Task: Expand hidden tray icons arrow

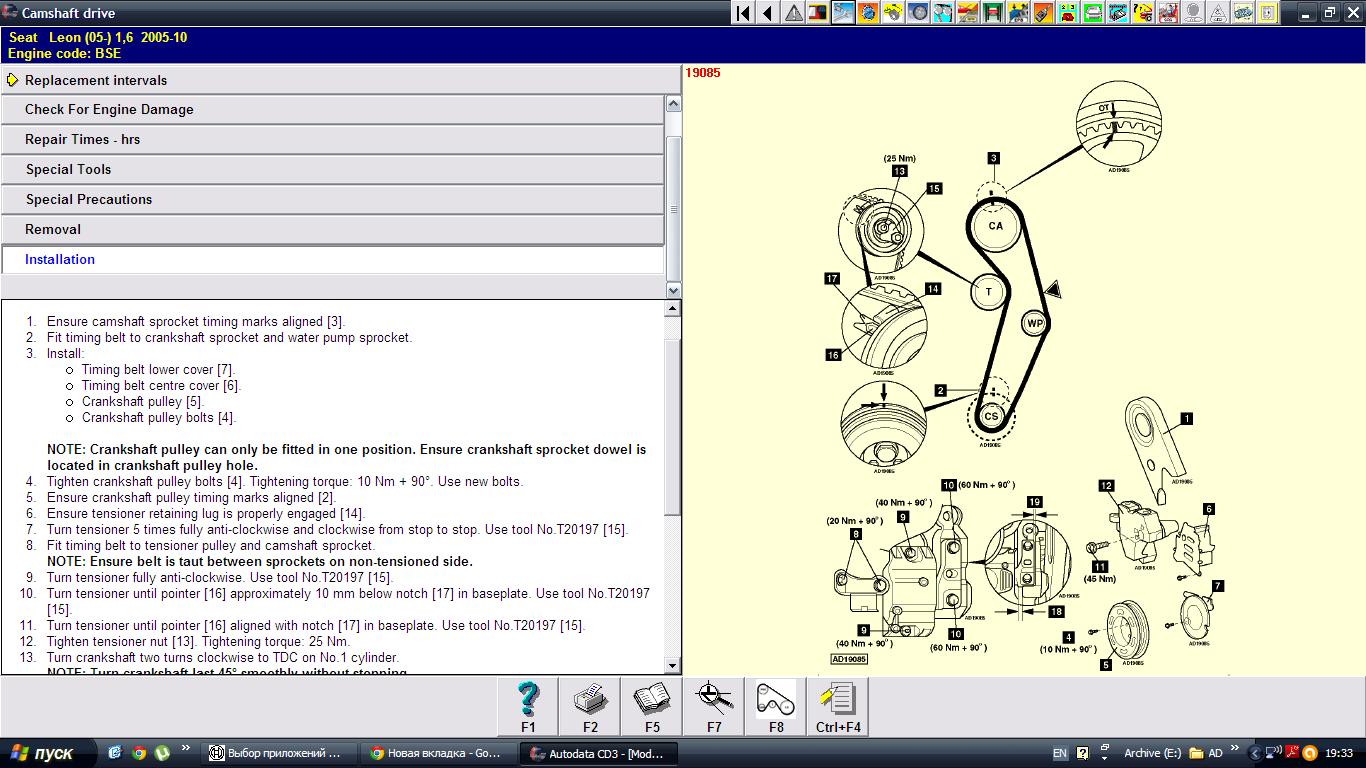Action: click(x=1255, y=753)
